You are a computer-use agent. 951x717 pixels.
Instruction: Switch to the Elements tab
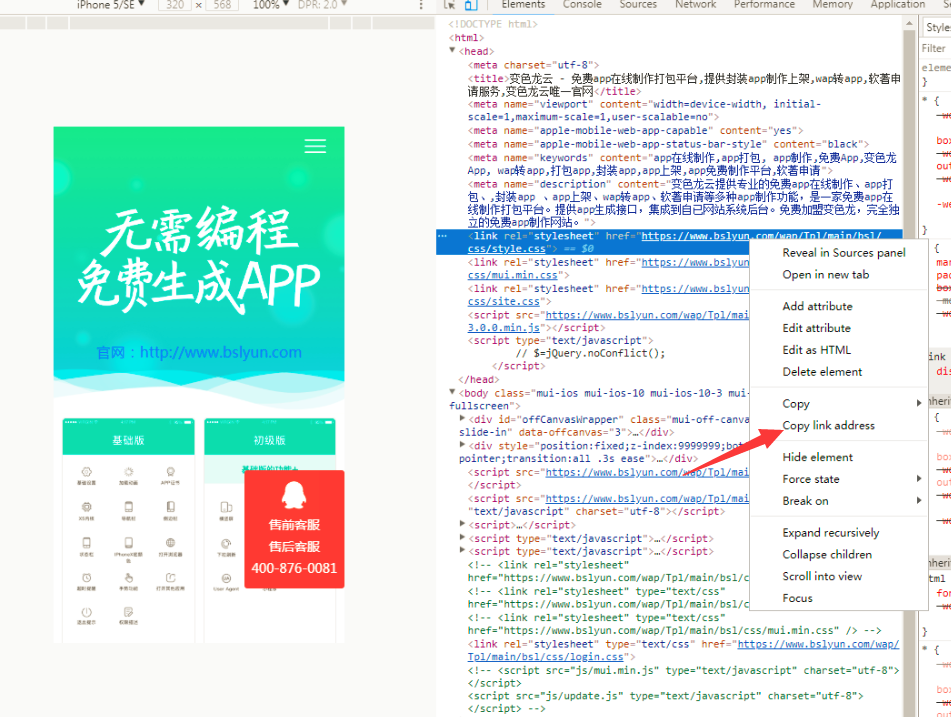[523, 5]
